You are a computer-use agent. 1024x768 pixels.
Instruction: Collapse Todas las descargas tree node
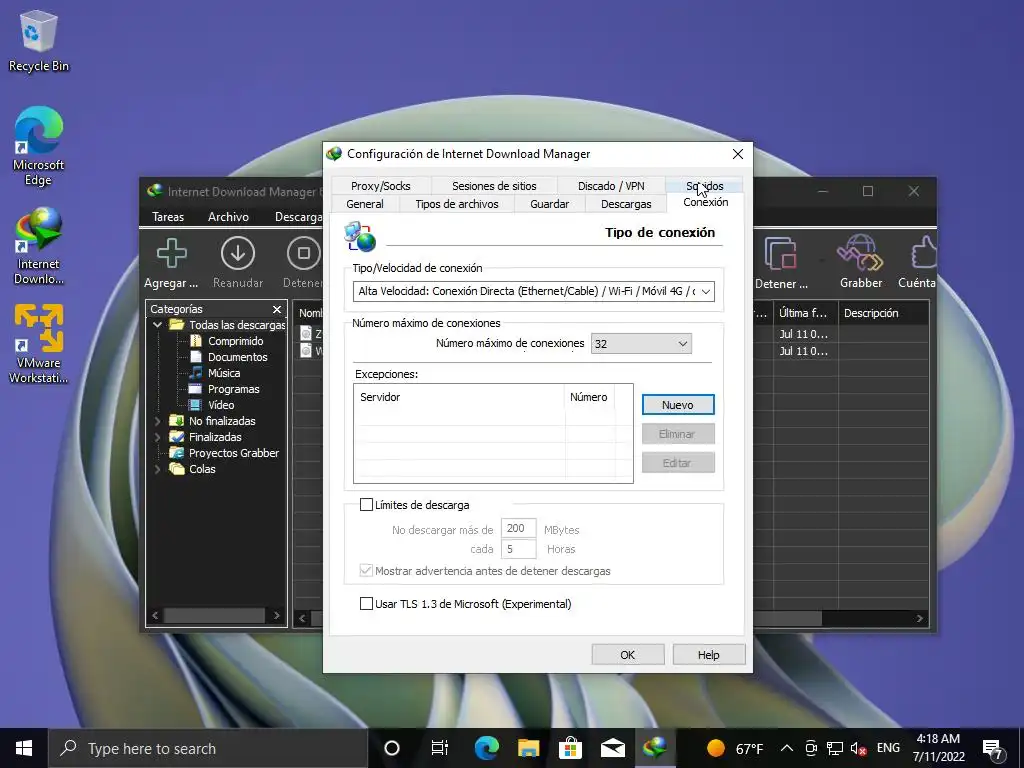pyautogui.click(x=157, y=325)
